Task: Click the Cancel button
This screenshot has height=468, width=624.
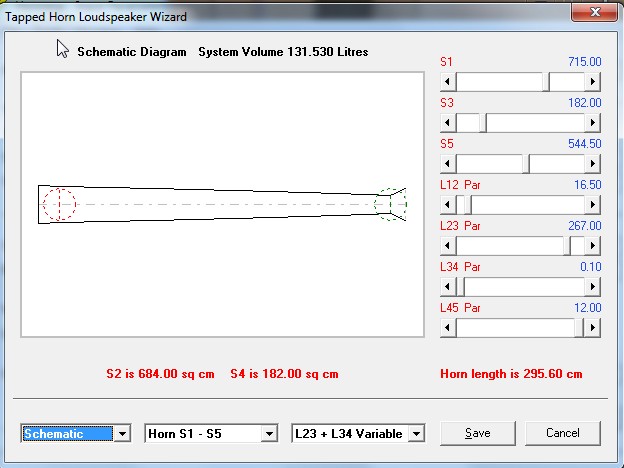Action: click(x=563, y=433)
